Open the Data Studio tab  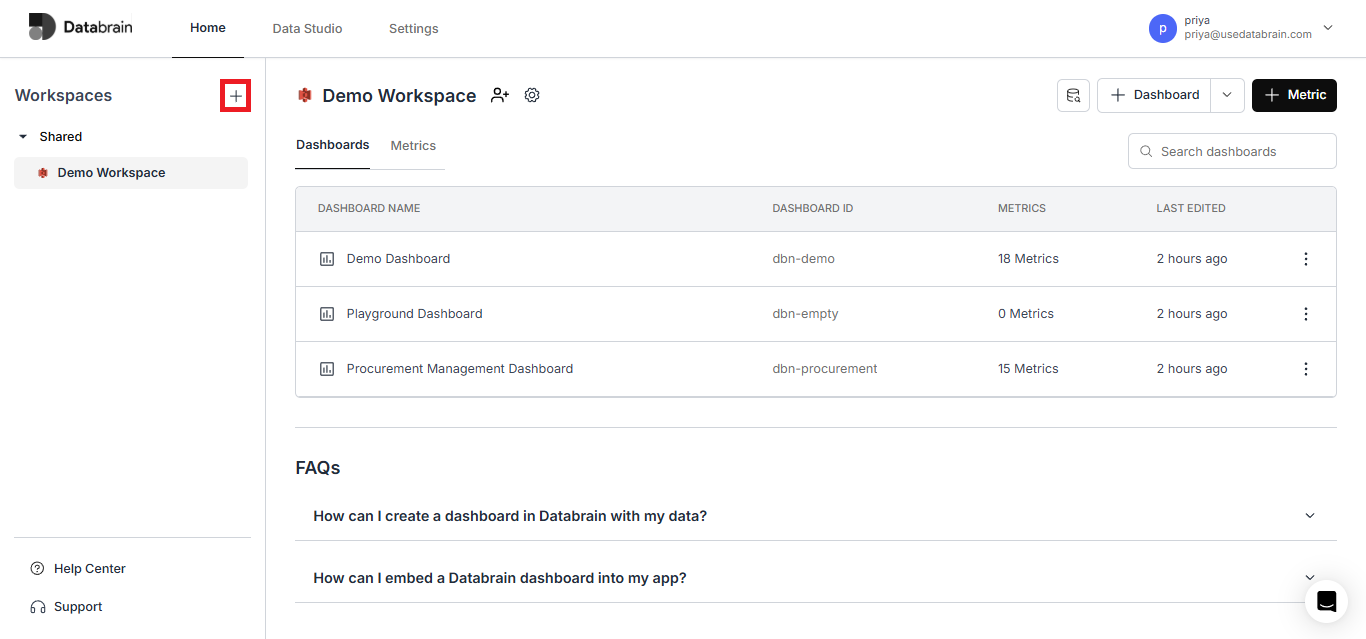tap(307, 29)
